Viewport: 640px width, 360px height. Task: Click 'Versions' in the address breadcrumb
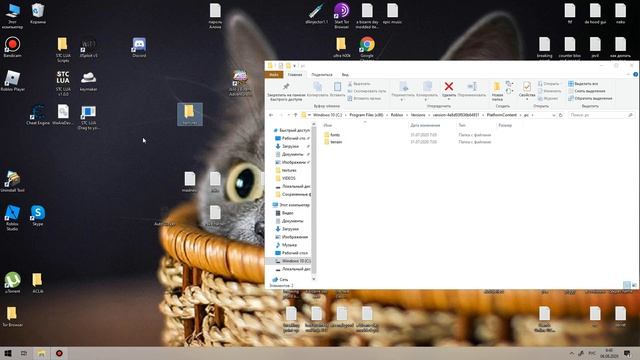(x=418, y=115)
